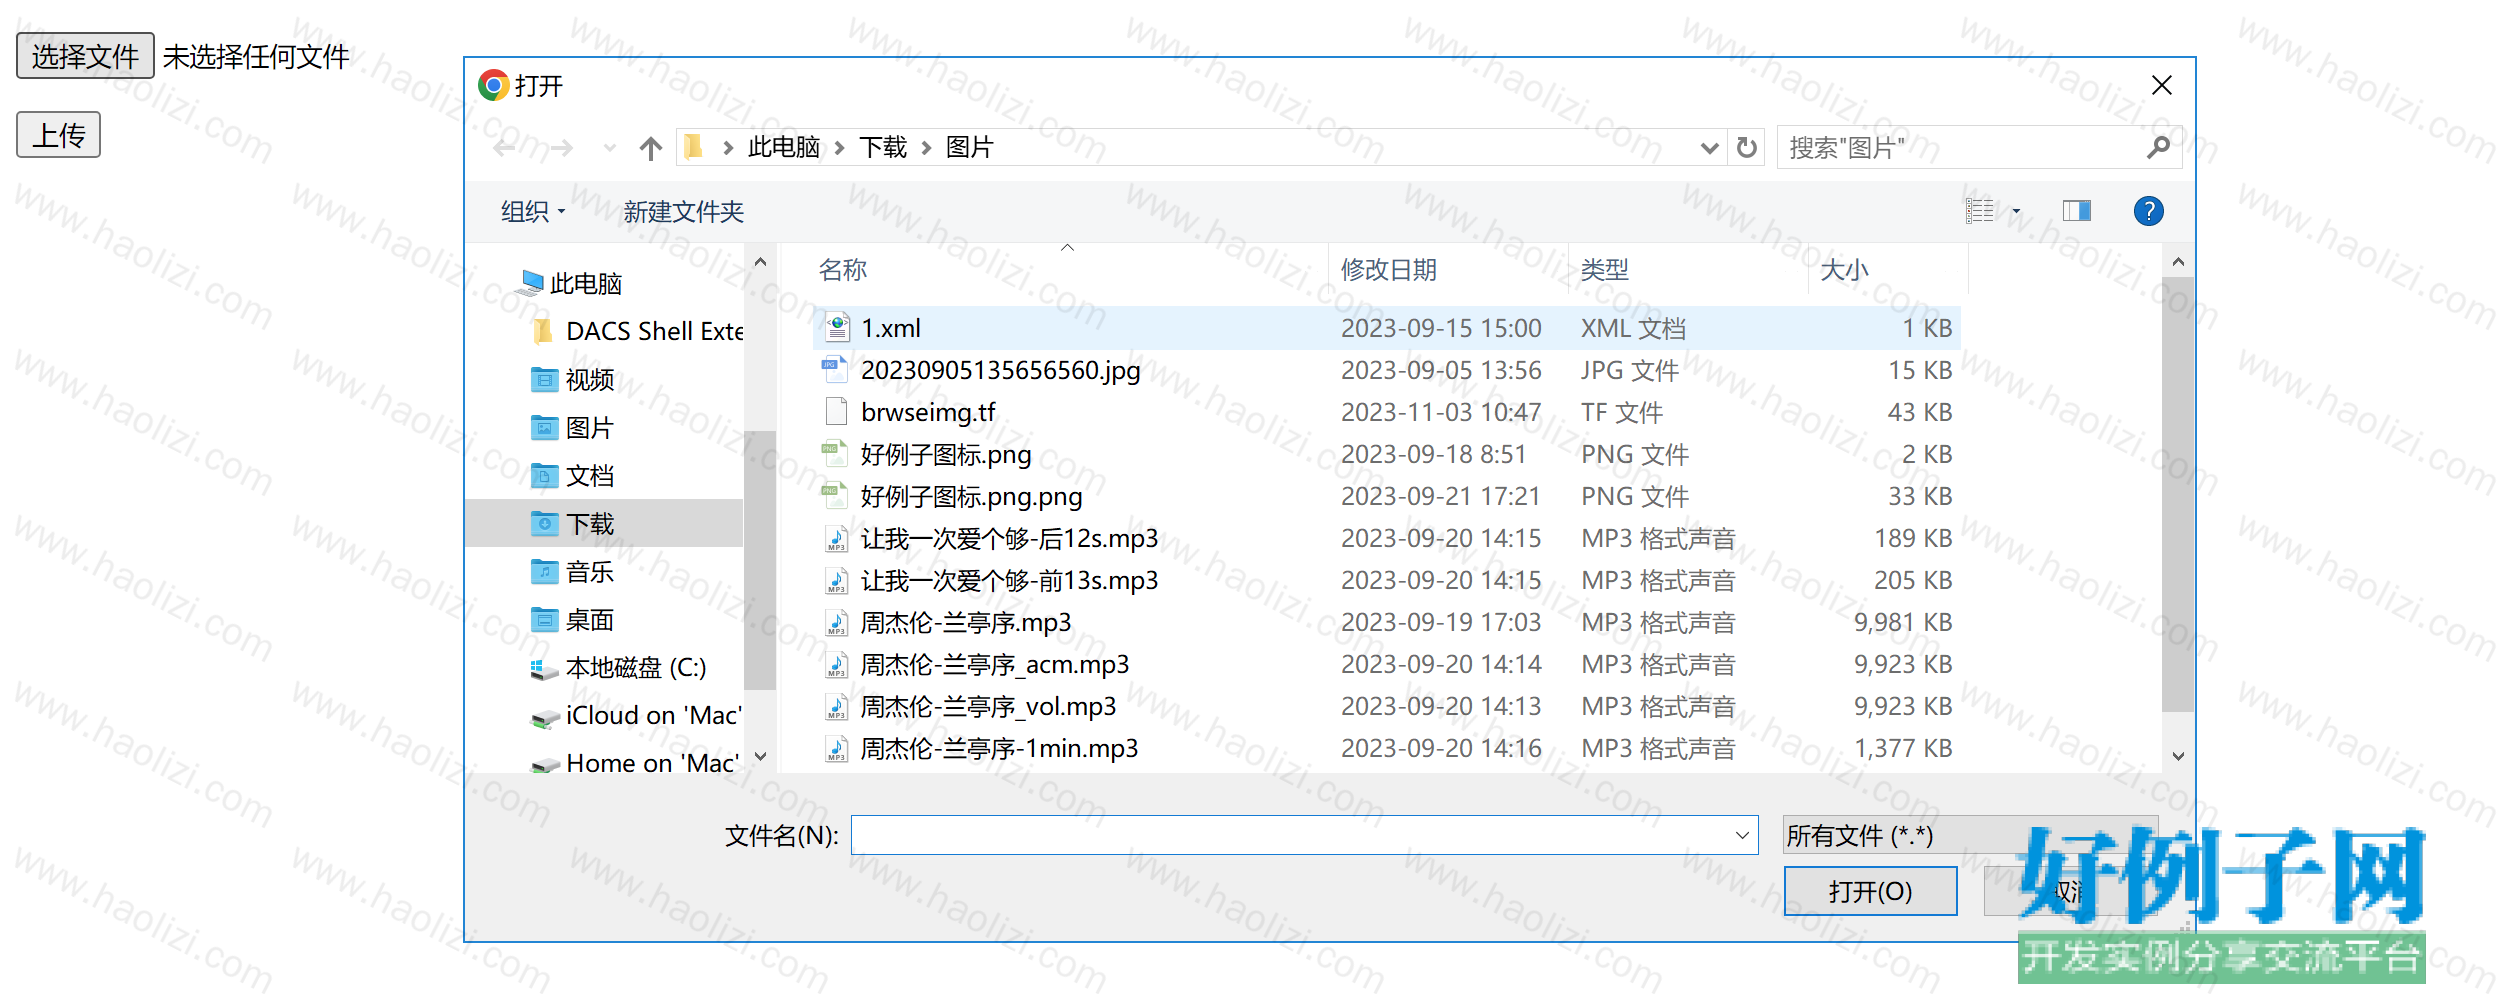Click the help question mark icon
The image size is (2506, 994).
(2148, 211)
